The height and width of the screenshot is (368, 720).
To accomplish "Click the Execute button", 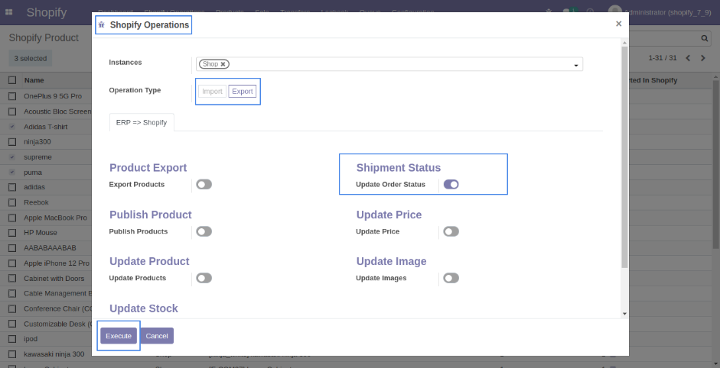I will pos(118,336).
